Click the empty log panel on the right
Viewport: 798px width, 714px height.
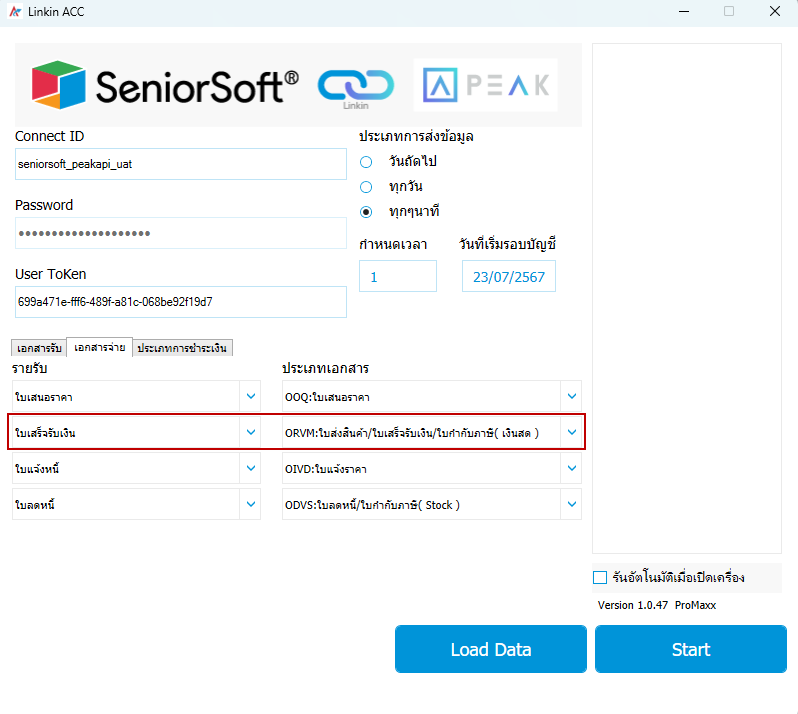[687, 298]
